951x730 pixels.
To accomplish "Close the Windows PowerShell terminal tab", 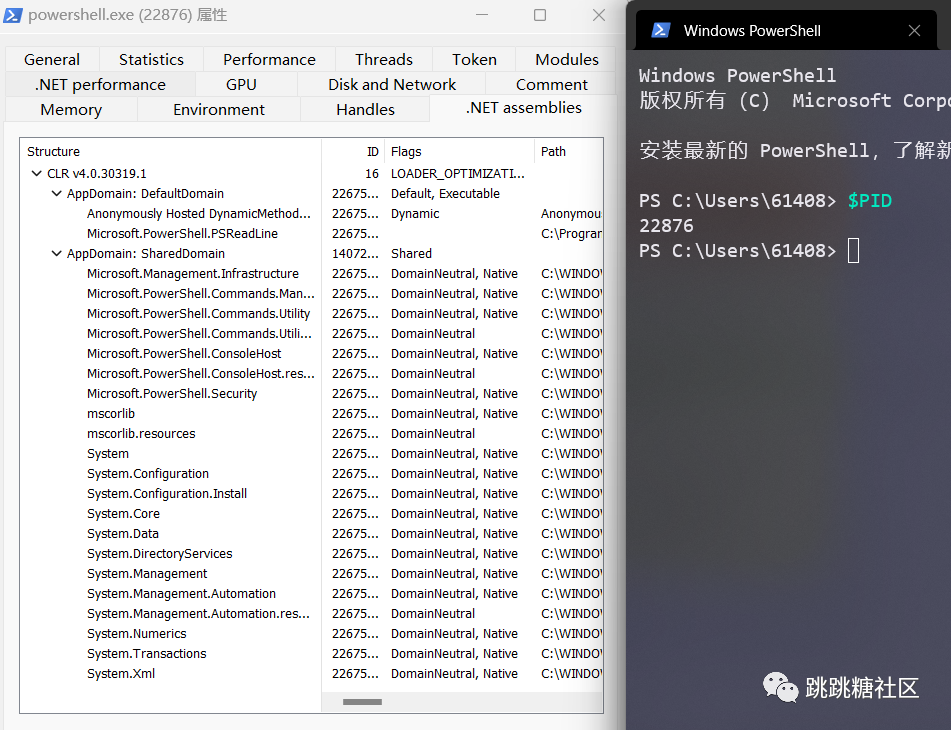I will [914, 30].
